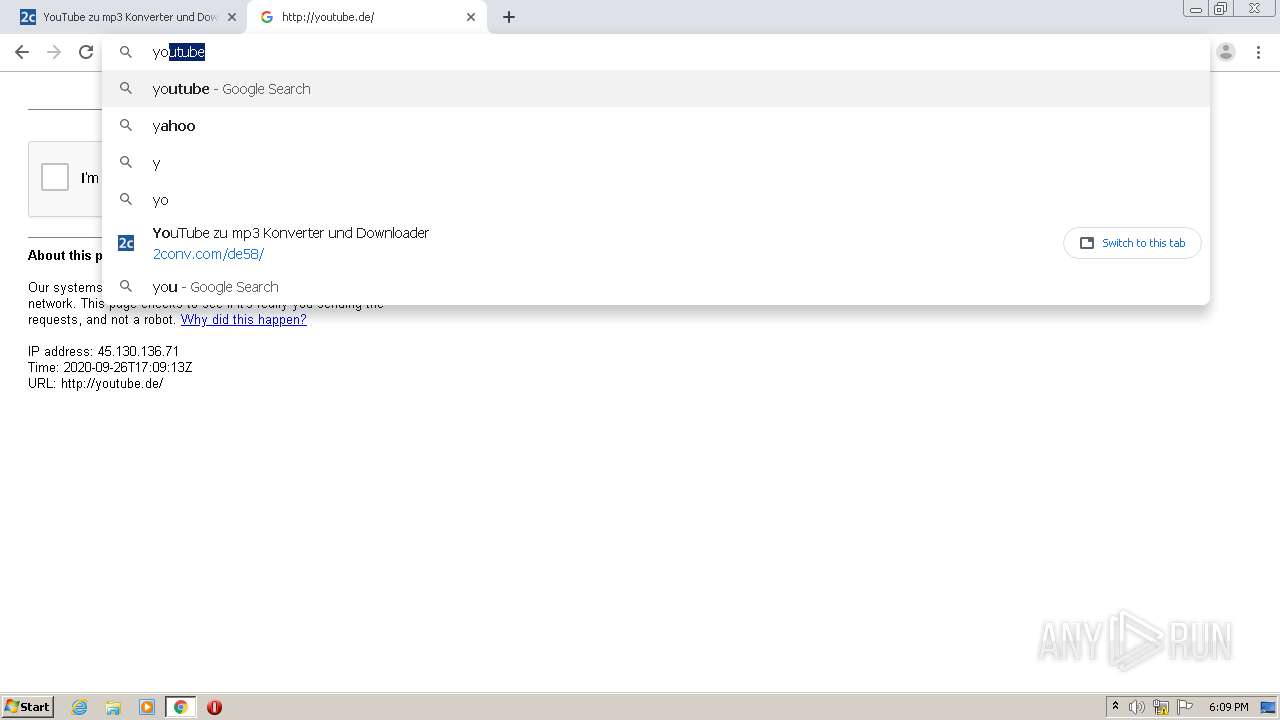Choose the 'you - Google Search' suggestion

pos(656,287)
